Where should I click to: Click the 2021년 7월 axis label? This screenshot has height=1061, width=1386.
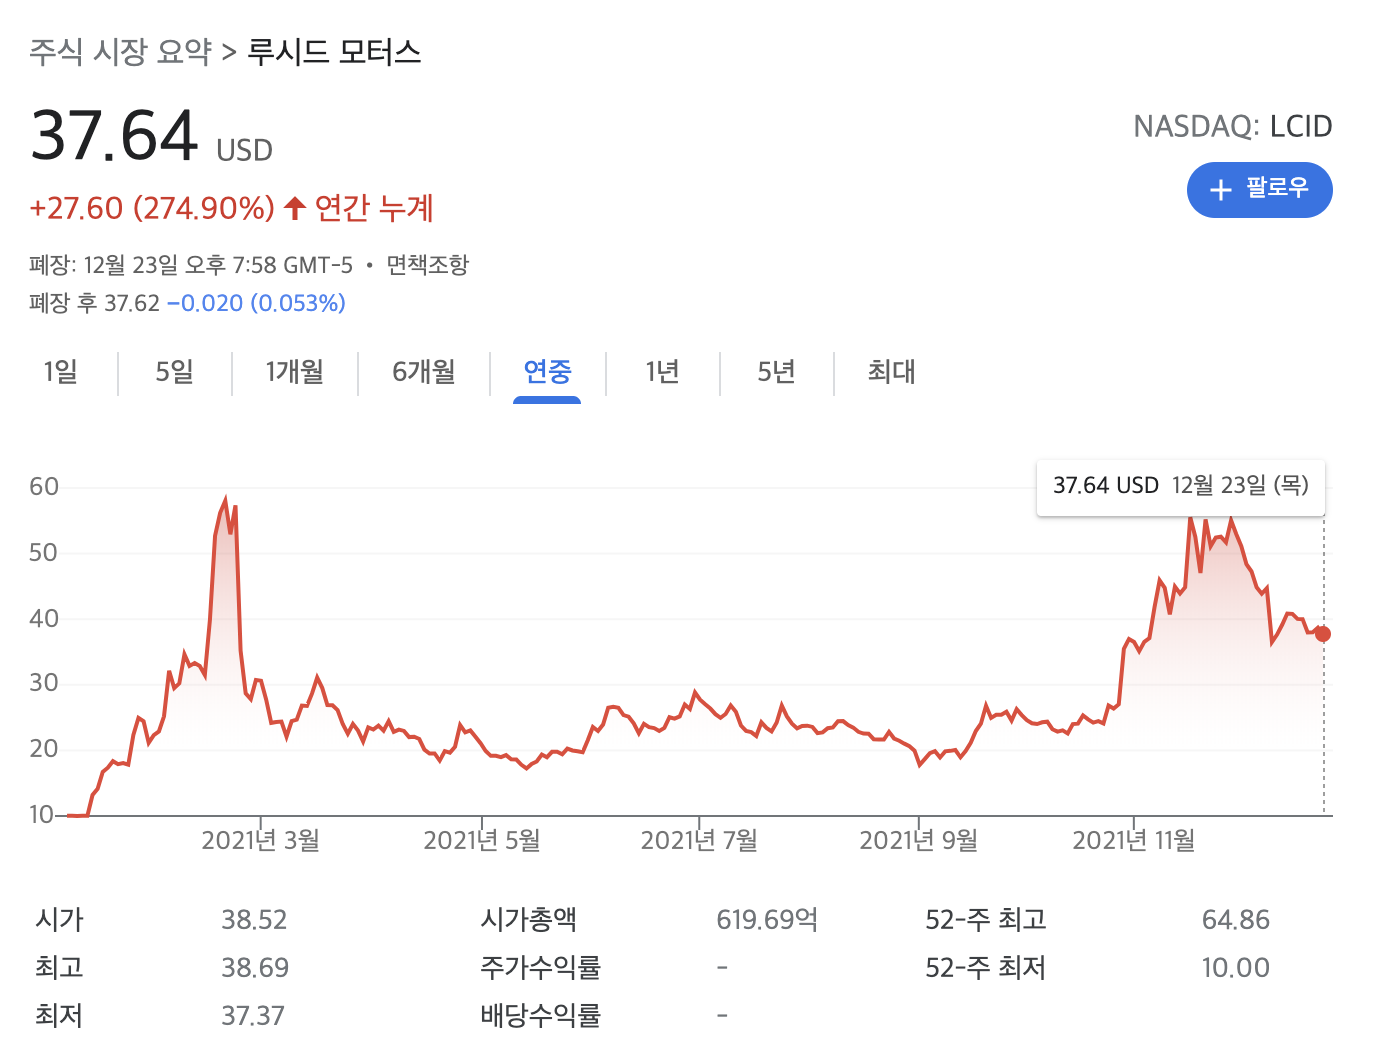[699, 840]
